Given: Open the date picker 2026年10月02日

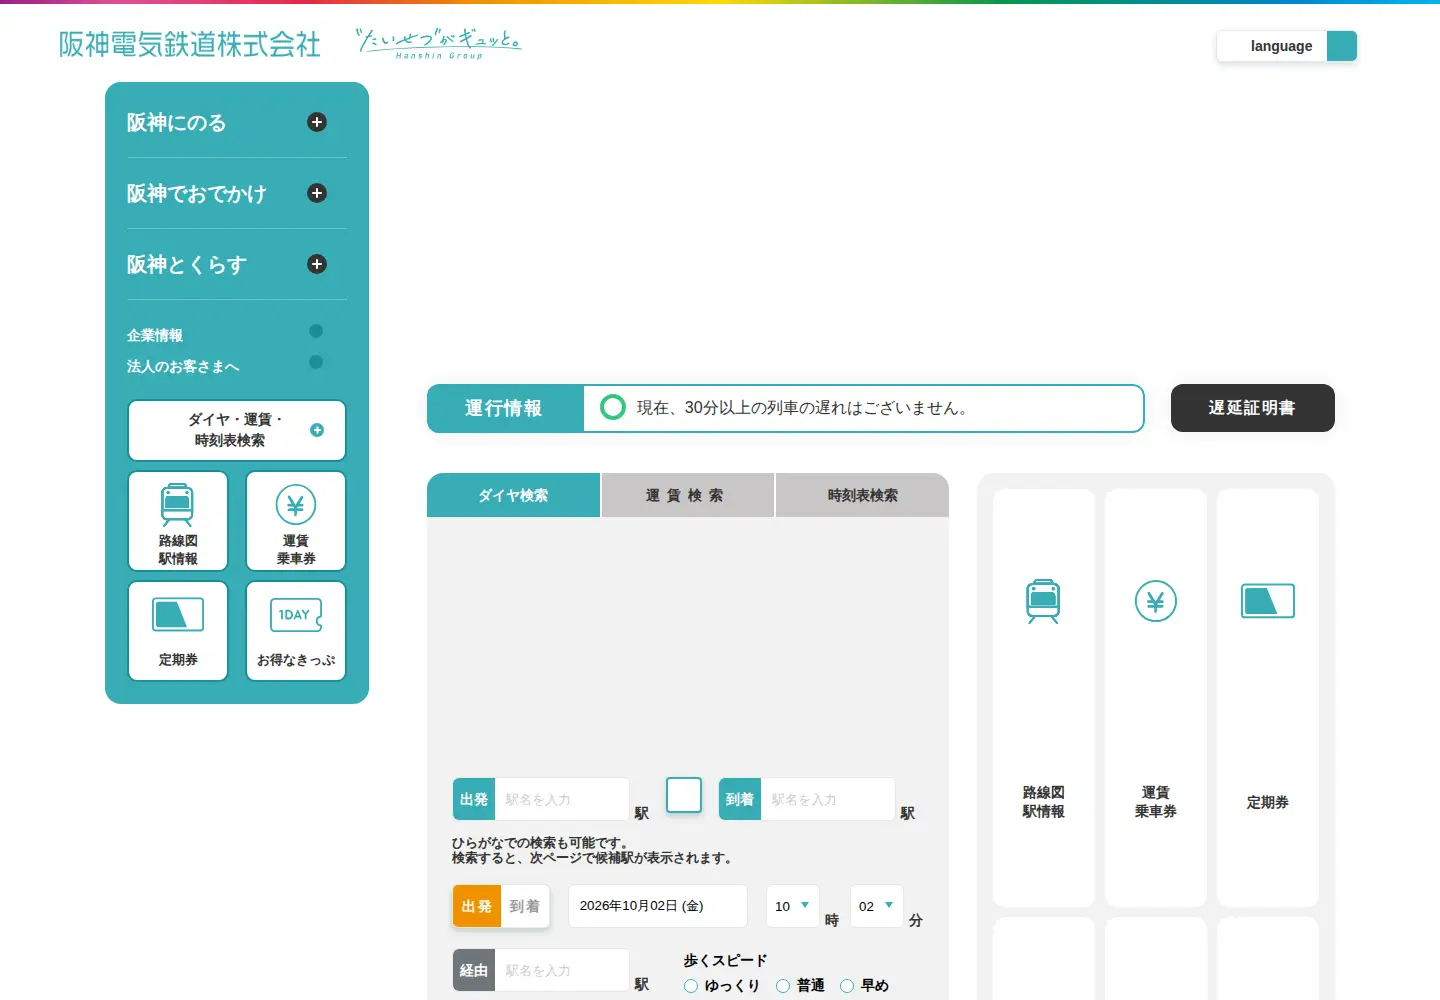Looking at the screenshot, I should click(658, 906).
